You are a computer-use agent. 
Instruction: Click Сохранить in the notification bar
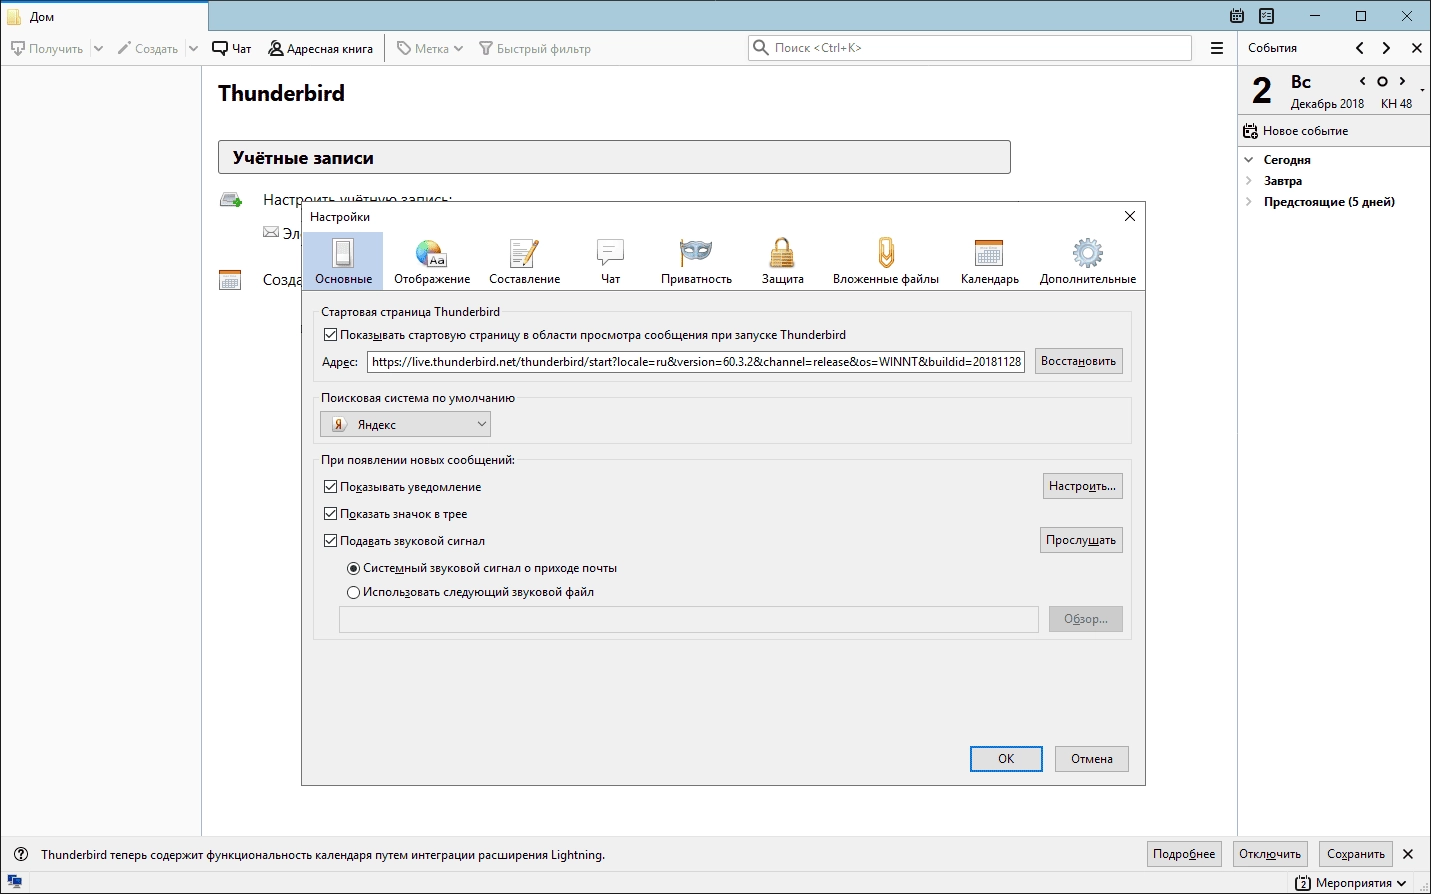(x=1356, y=854)
